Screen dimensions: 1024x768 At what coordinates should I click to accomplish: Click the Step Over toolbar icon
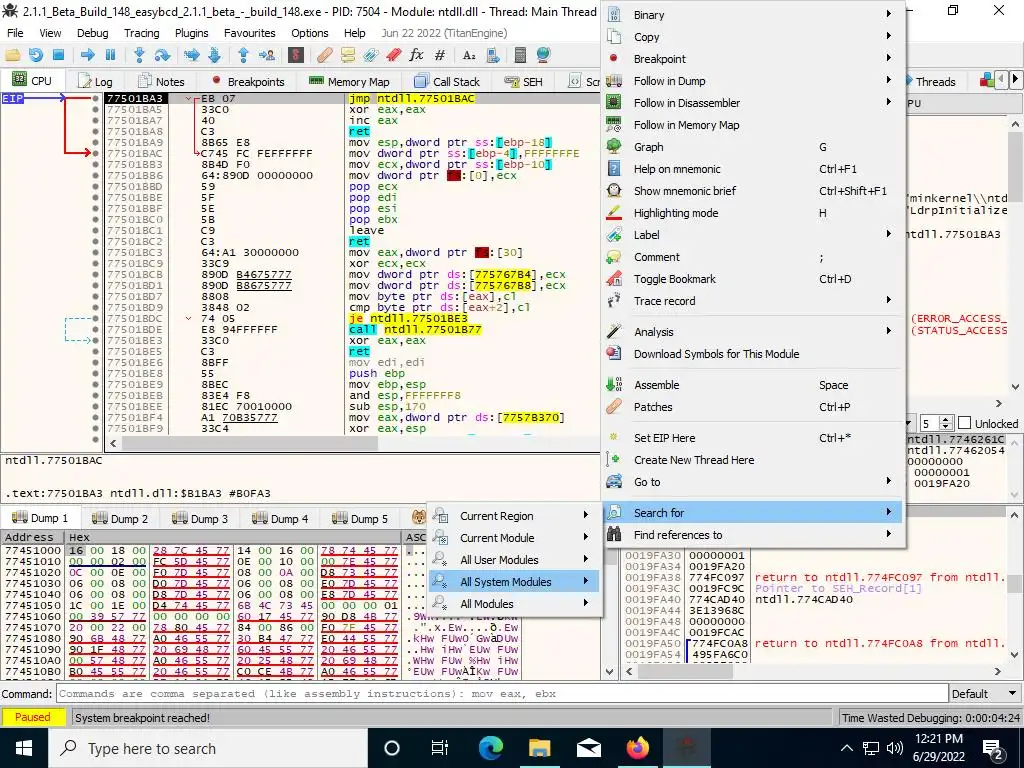[x=162, y=56]
